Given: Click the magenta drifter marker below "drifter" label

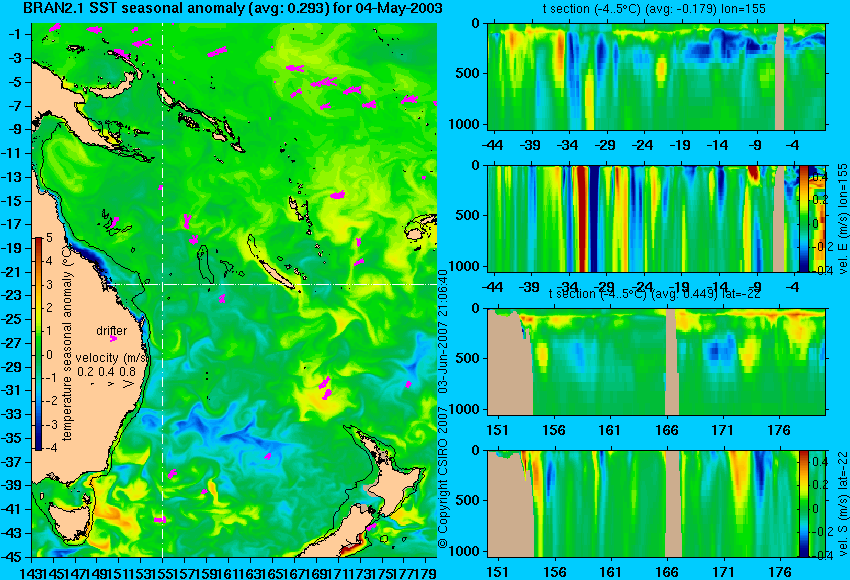Looking at the screenshot, I should pos(113,339).
